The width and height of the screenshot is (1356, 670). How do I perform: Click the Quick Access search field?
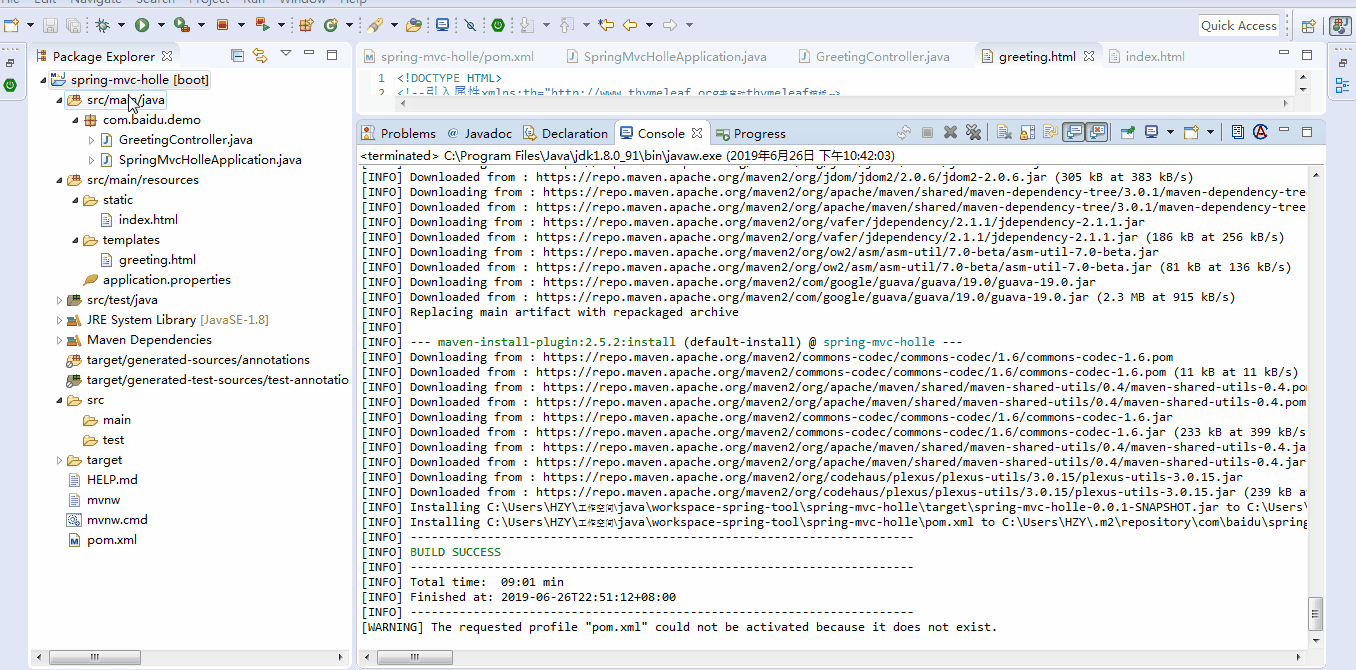coord(1238,25)
